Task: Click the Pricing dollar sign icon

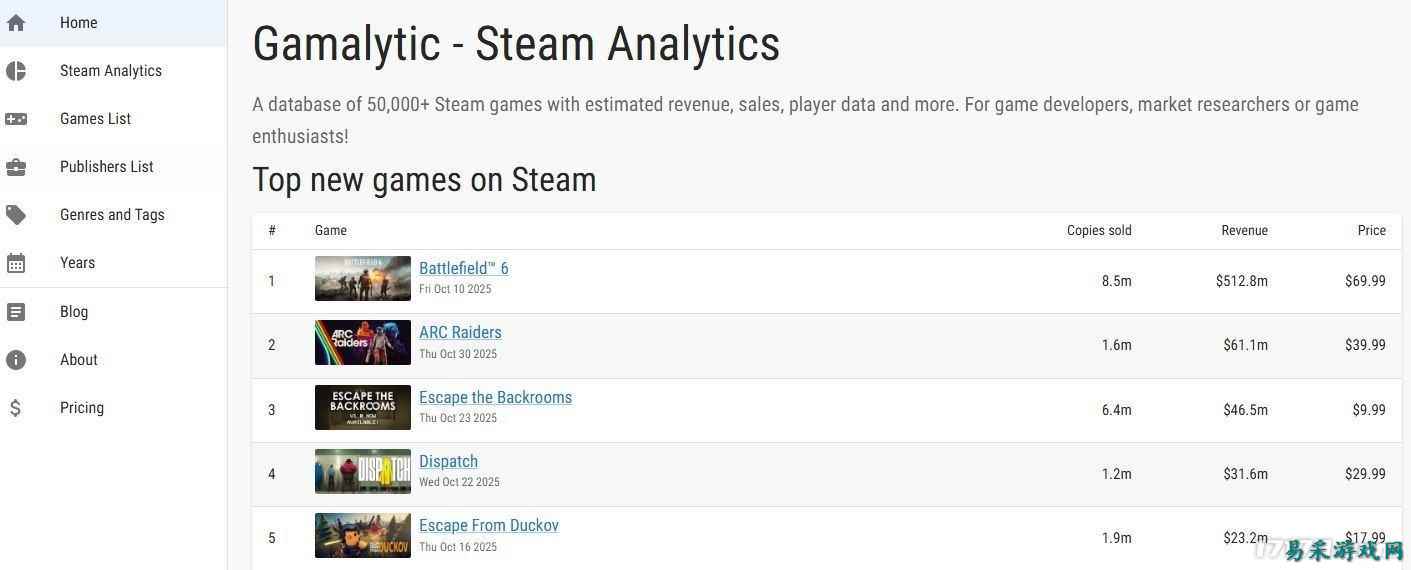Action: click(16, 408)
